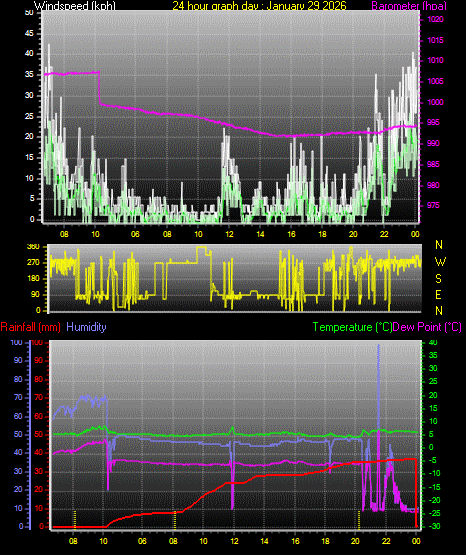466x555 pixels.
Task: Click the 360 value on wind direction axis
Action: tap(33, 247)
